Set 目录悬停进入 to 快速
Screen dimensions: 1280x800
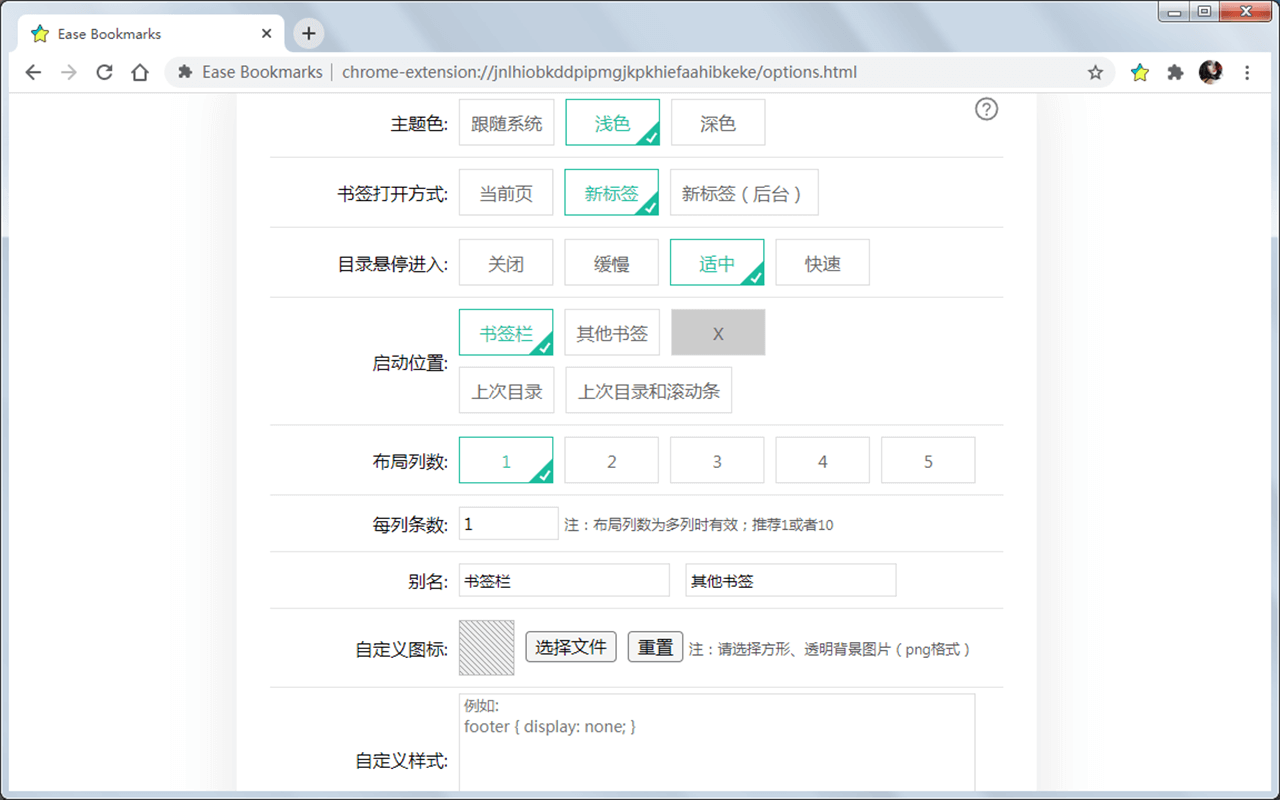pos(822,262)
